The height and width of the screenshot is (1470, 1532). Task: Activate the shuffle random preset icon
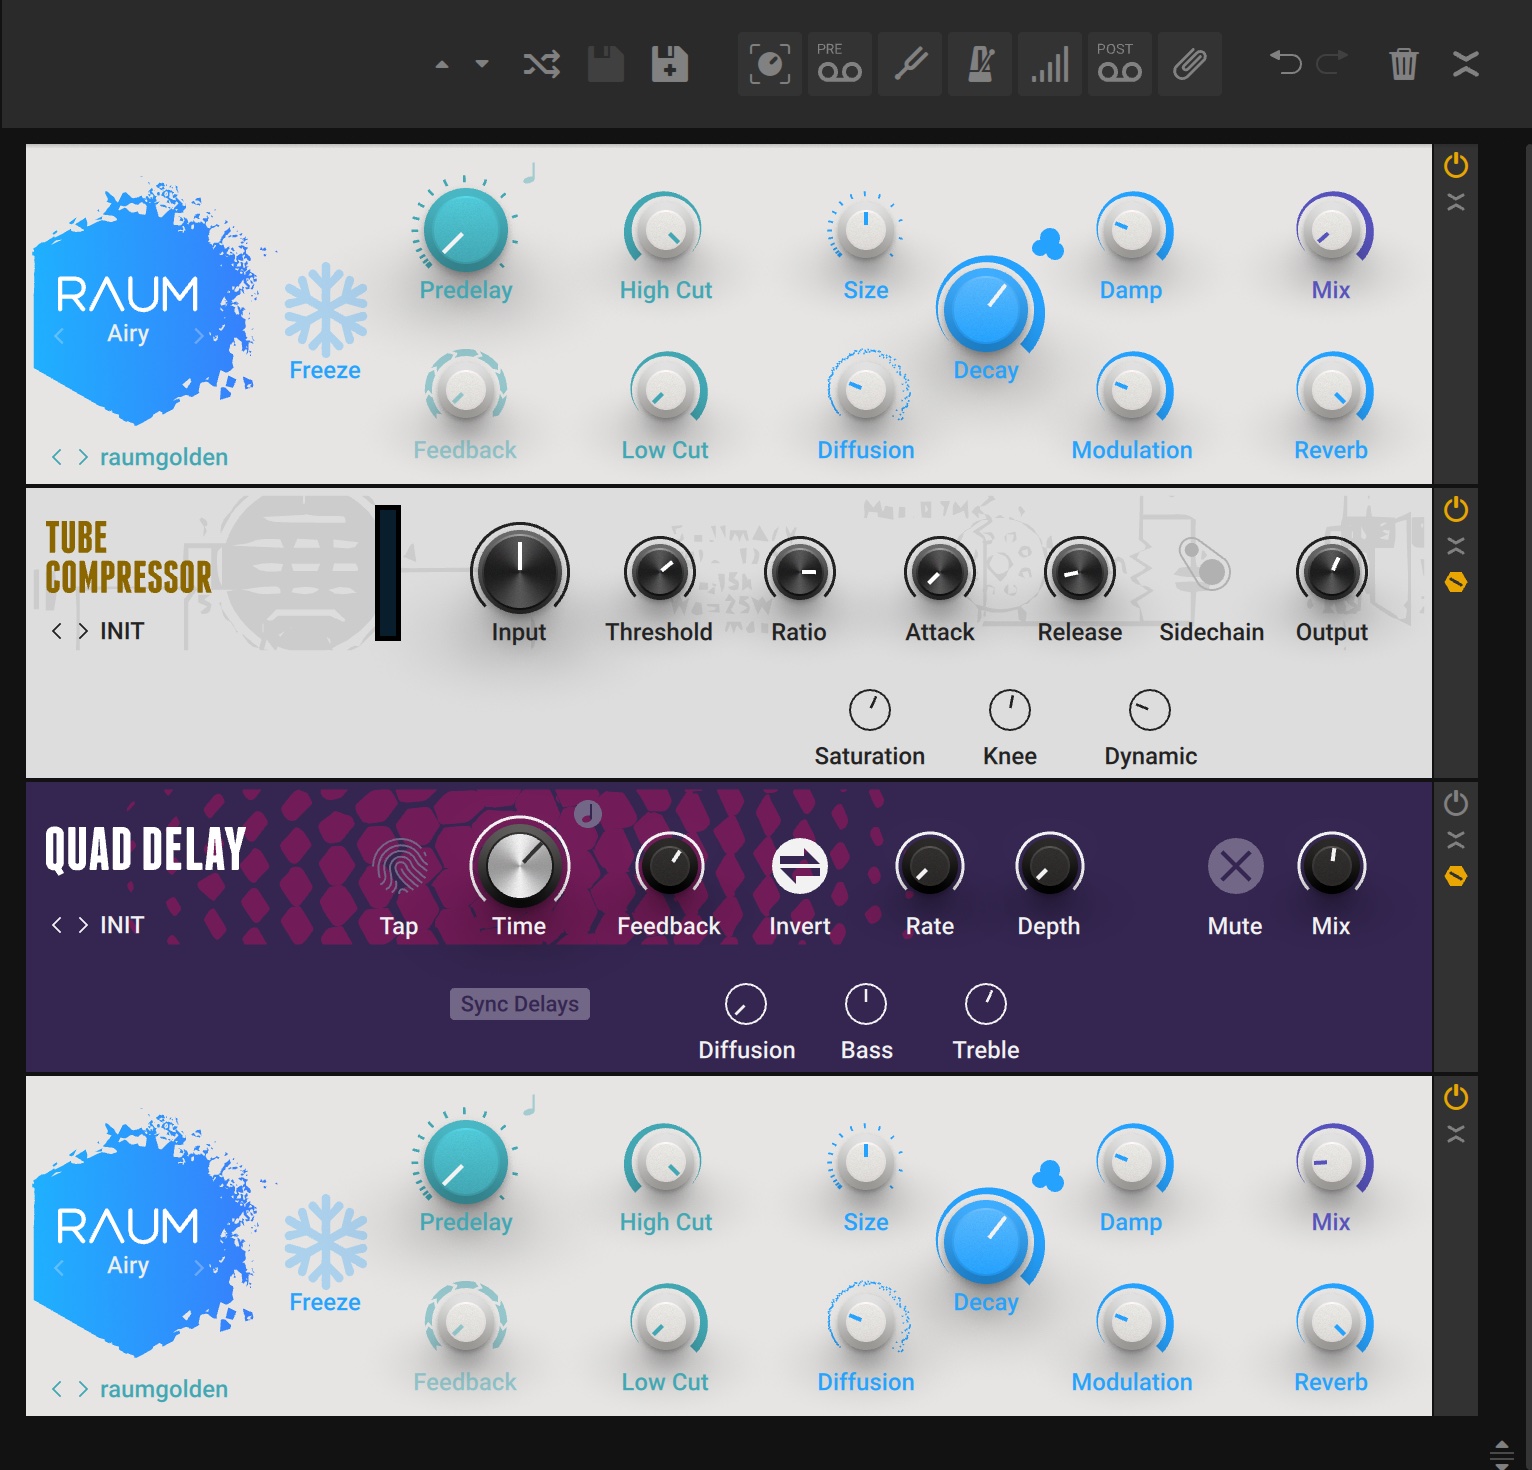tap(540, 64)
